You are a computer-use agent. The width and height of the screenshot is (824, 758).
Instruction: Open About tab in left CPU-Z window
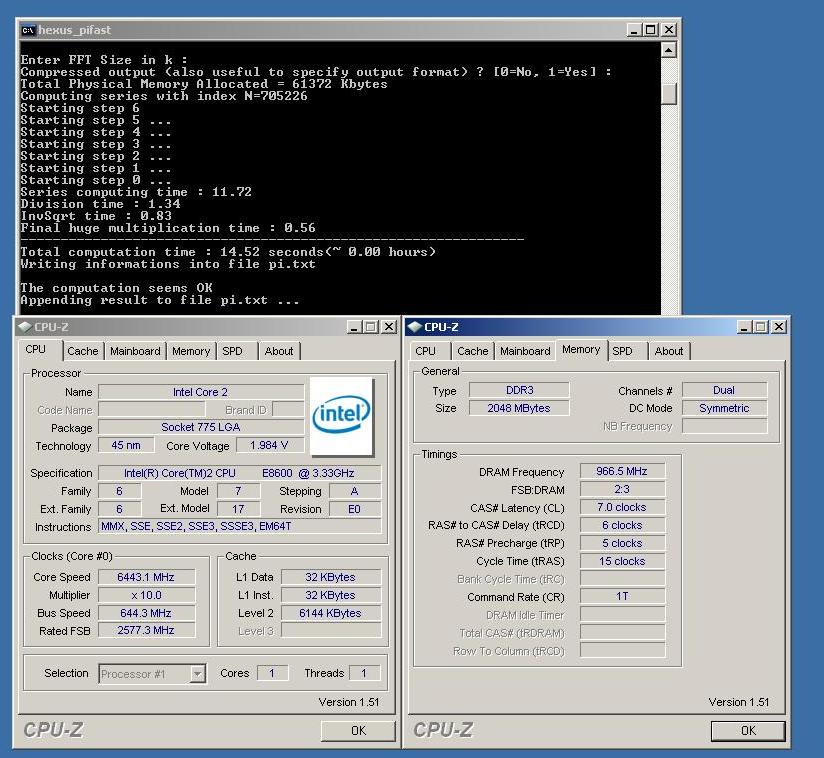point(279,351)
